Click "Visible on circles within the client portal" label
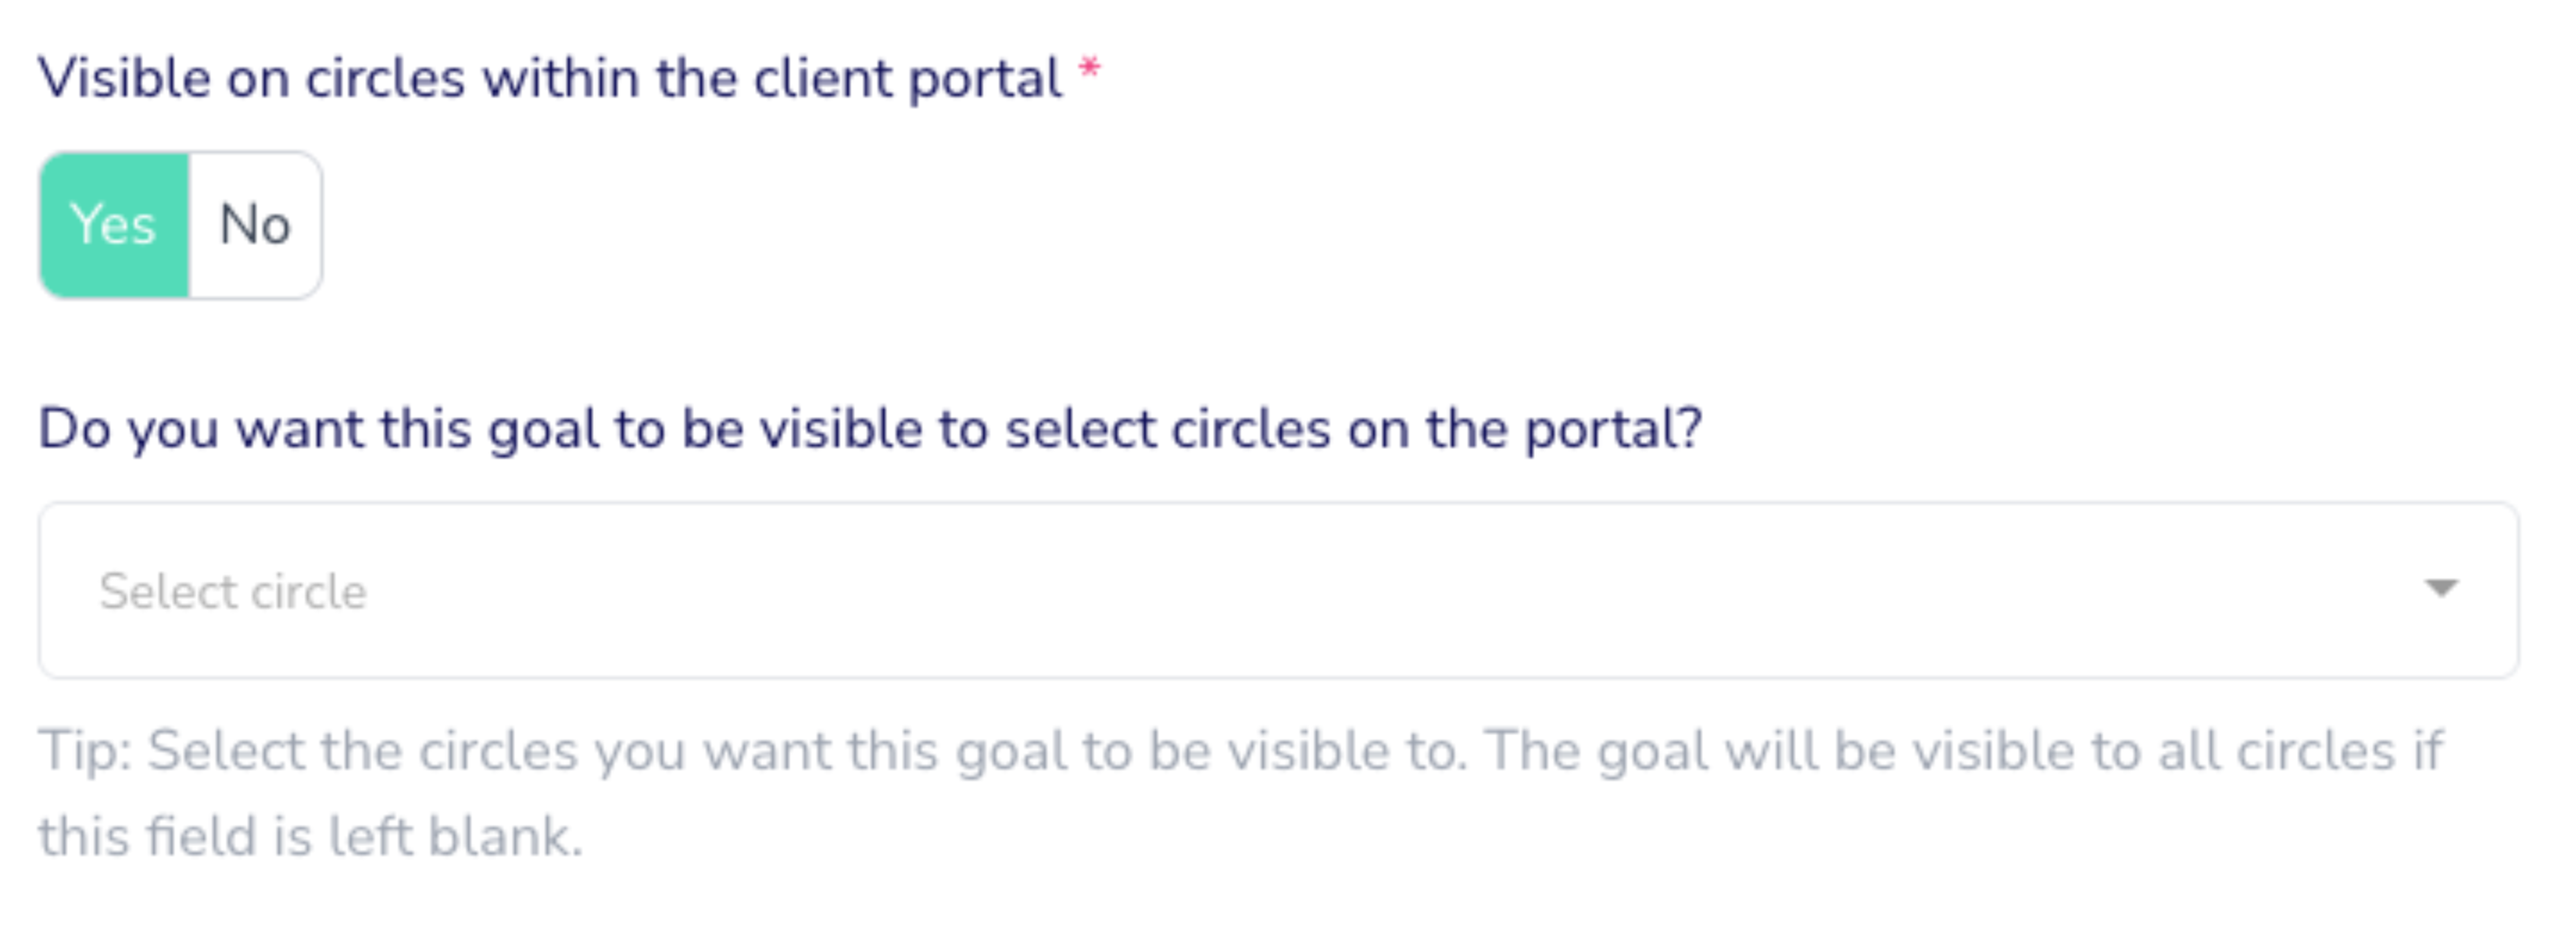This screenshot has height=941, width=2576. [x=549, y=78]
